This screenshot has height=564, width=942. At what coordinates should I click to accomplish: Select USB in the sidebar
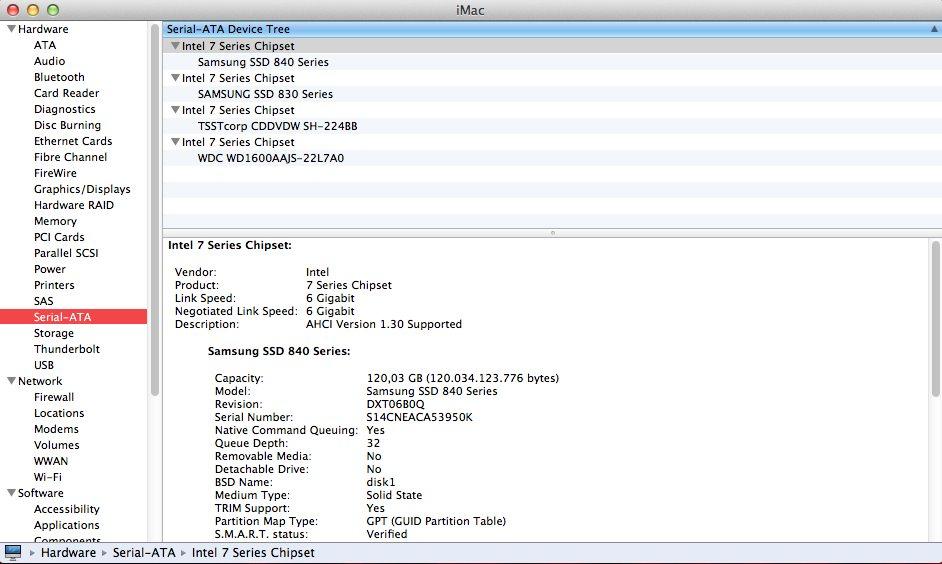44,365
